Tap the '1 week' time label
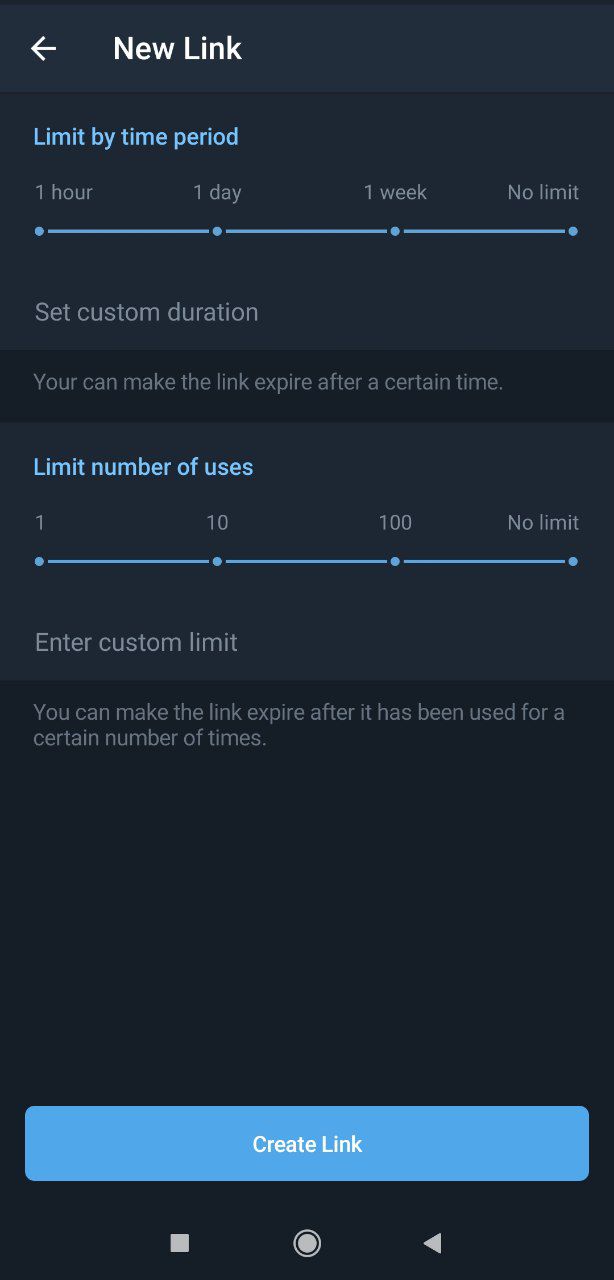The height and width of the screenshot is (1280, 614). tap(395, 192)
